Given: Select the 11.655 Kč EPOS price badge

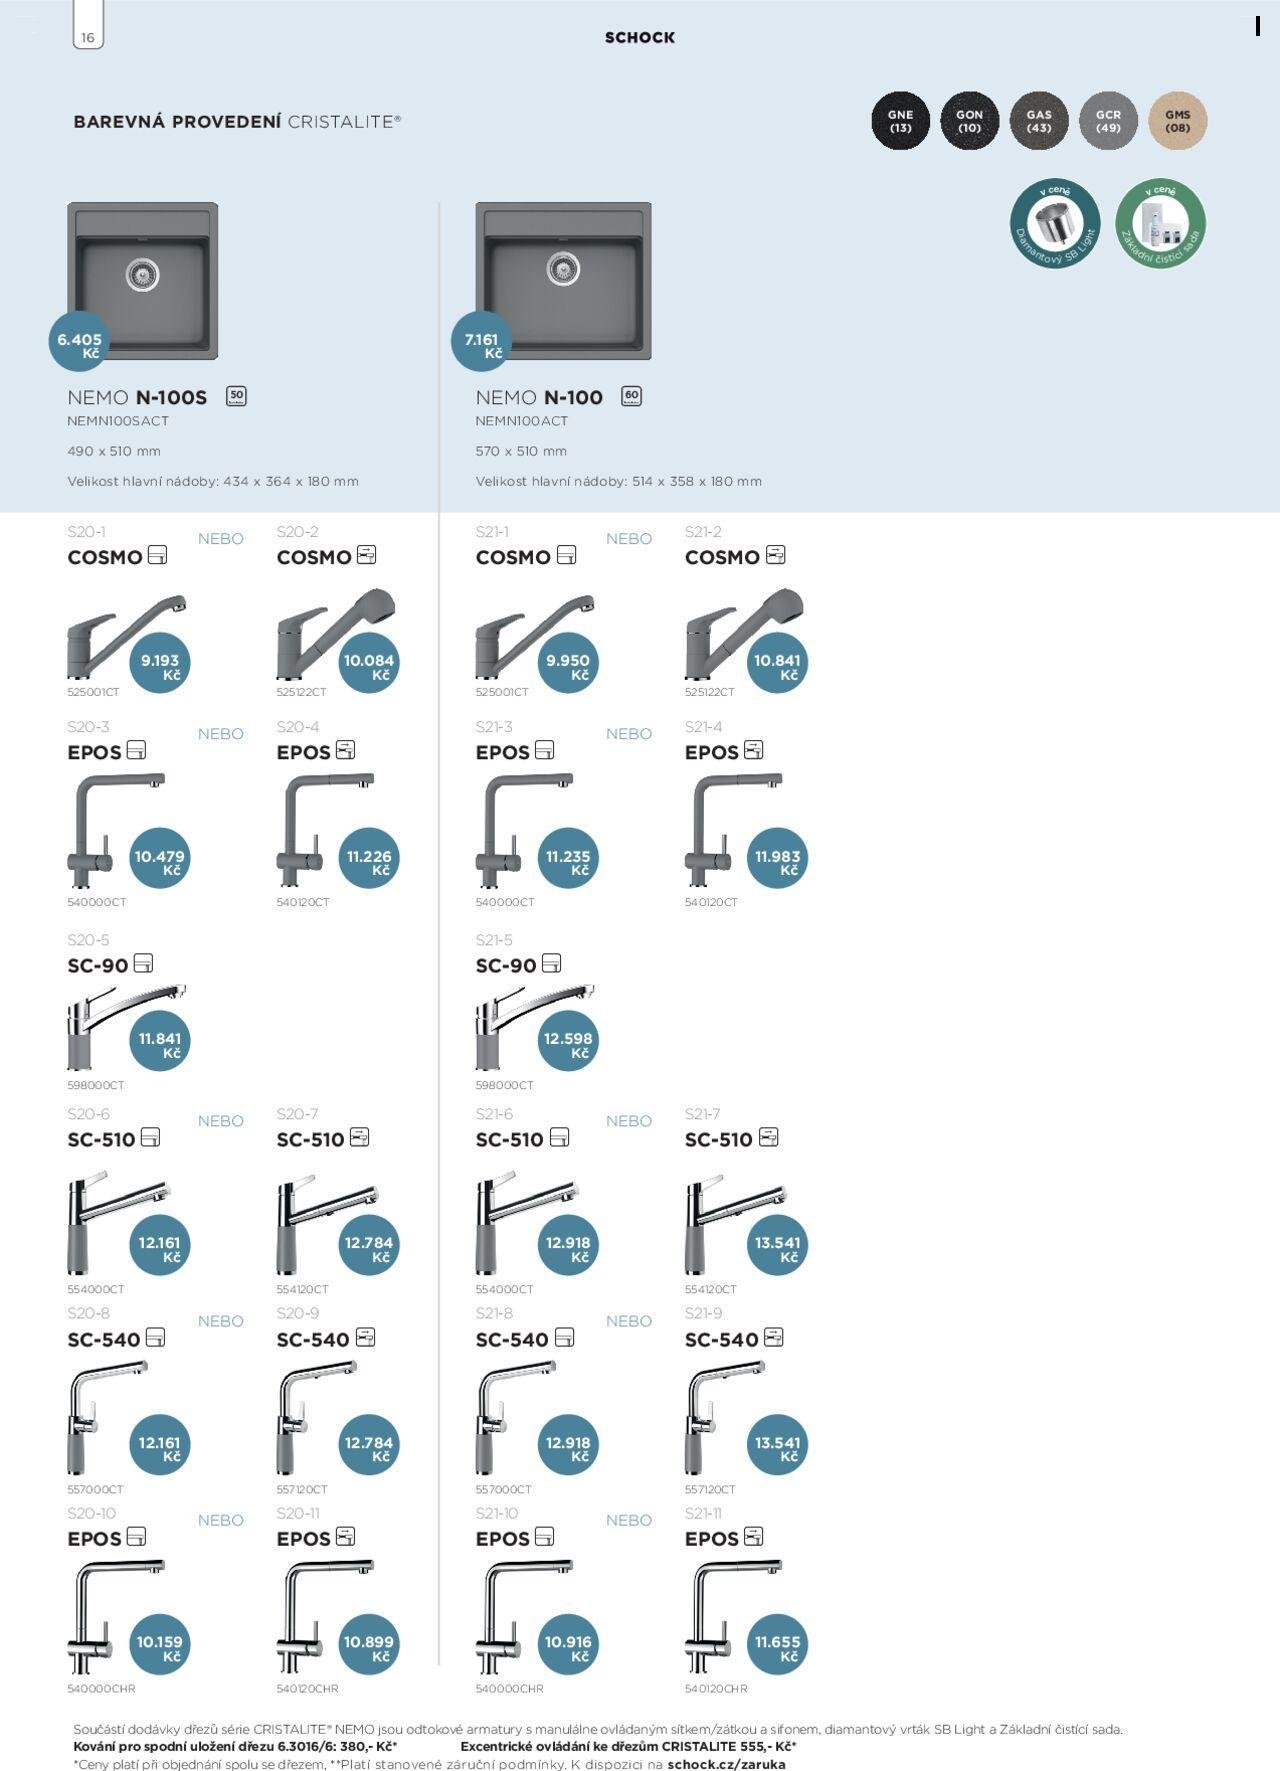Looking at the screenshot, I should pyautogui.click(x=777, y=1643).
